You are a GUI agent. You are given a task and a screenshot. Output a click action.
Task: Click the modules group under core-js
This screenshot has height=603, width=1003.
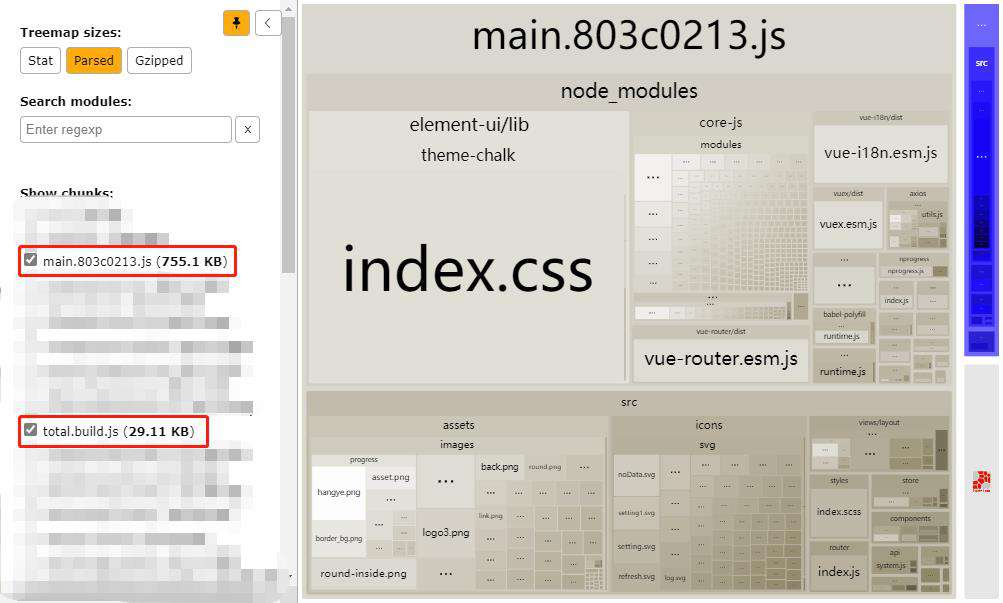[x=720, y=145]
